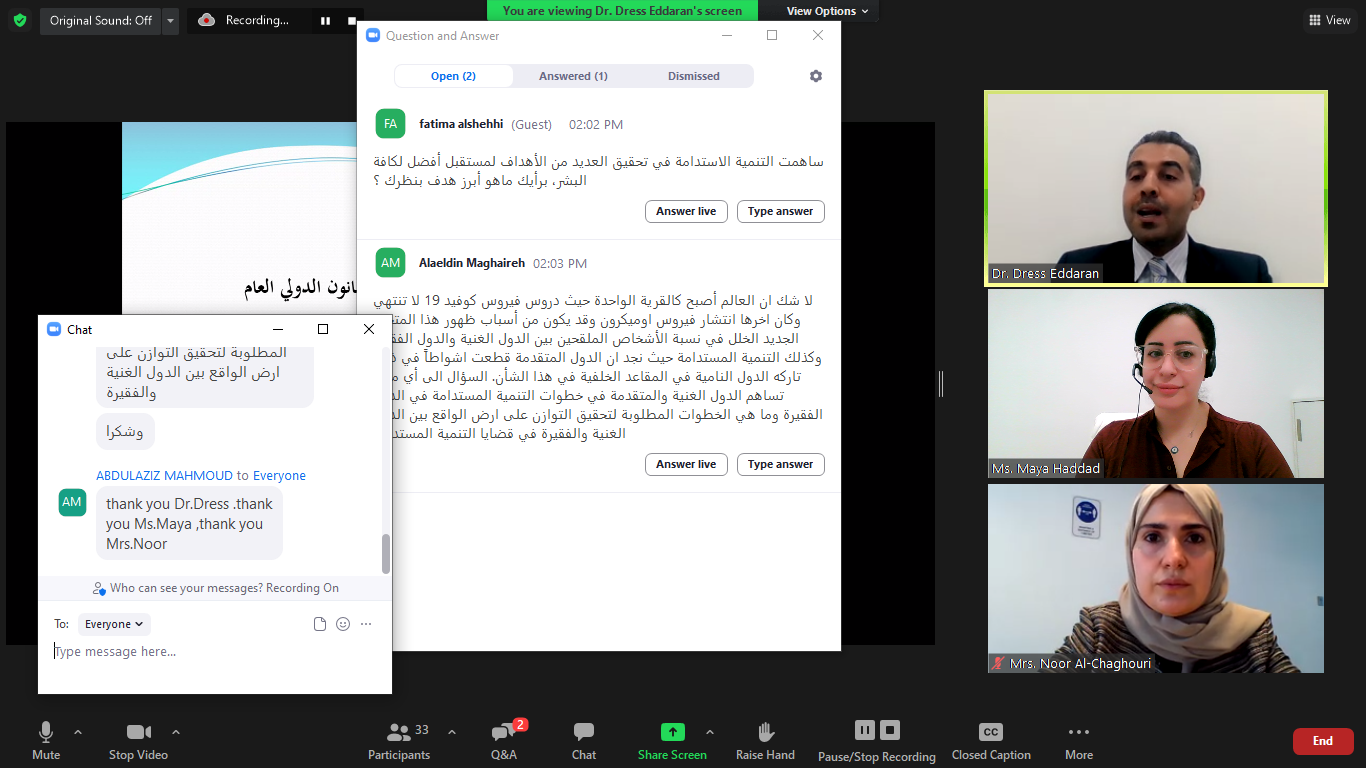1366x768 pixels.
Task: Open the emoji picker in chat
Action: 343,624
